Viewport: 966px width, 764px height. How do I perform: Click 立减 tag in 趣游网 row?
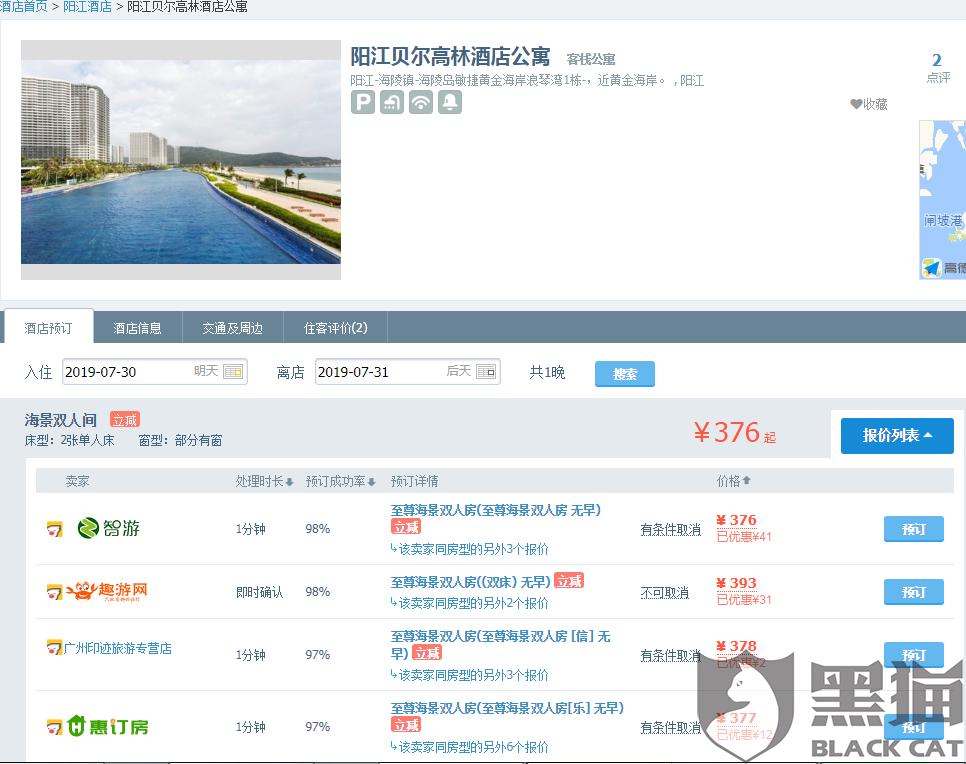(569, 580)
